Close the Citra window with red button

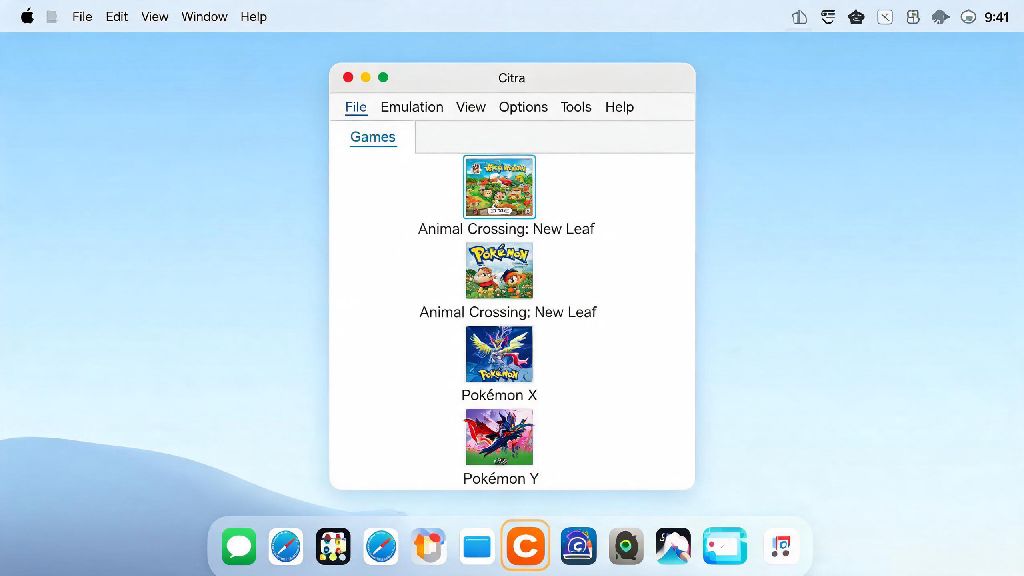(x=348, y=77)
